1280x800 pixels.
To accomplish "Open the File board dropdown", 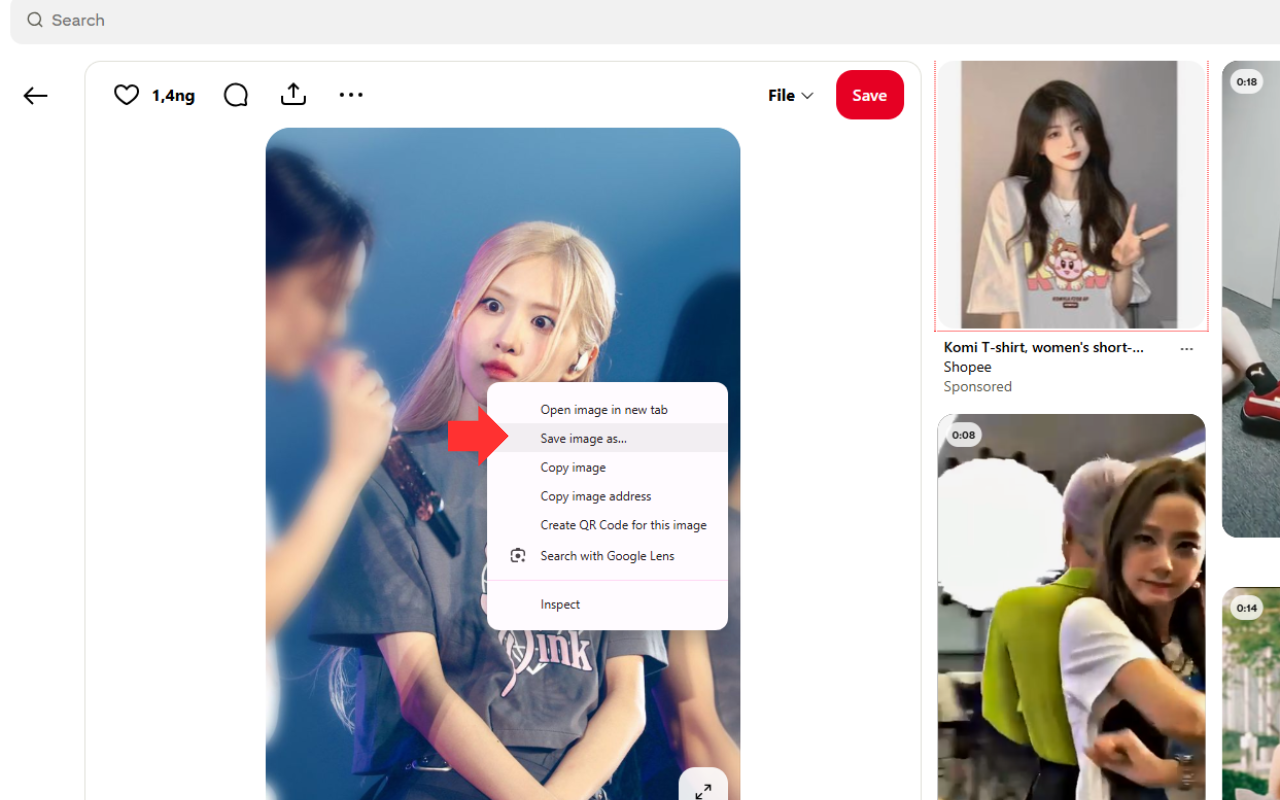I will [790, 95].
